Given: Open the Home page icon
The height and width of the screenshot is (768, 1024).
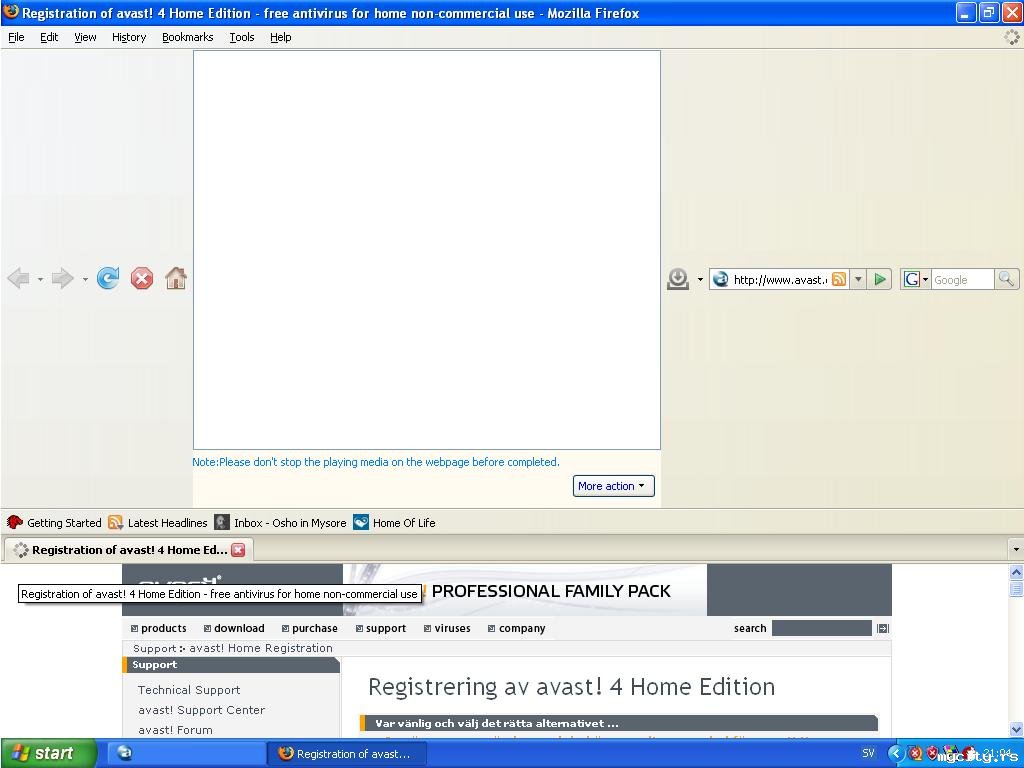Looking at the screenshot, I should tap(176, 278).
